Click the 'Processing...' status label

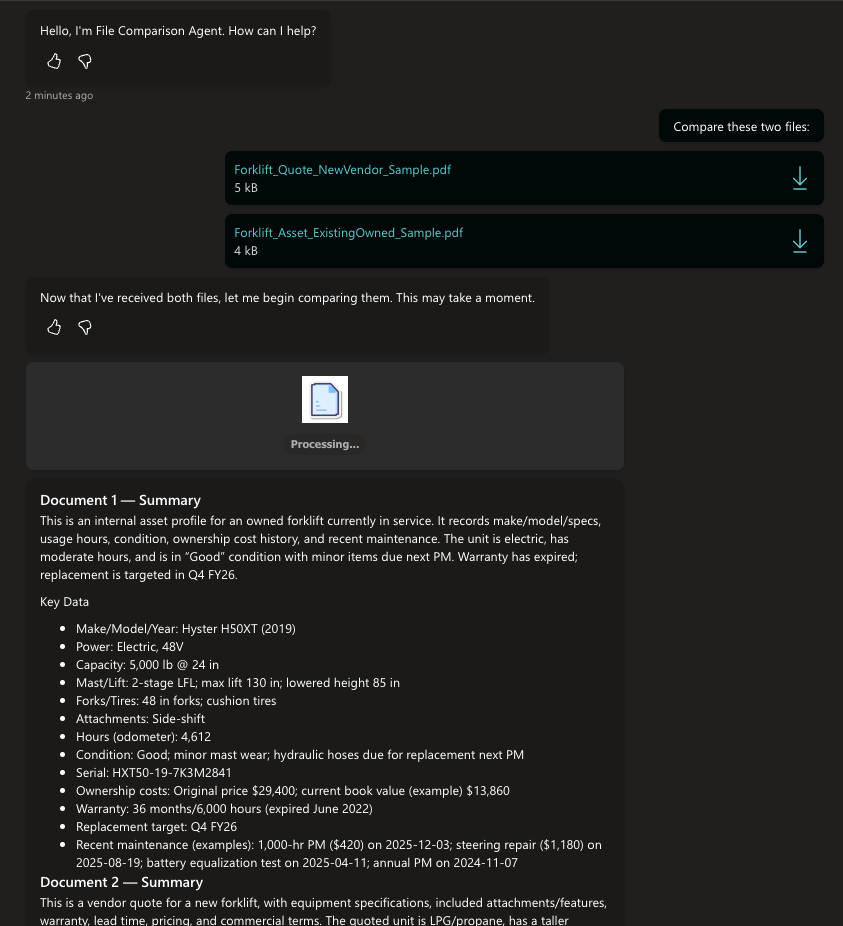click(x=325, y=444)
